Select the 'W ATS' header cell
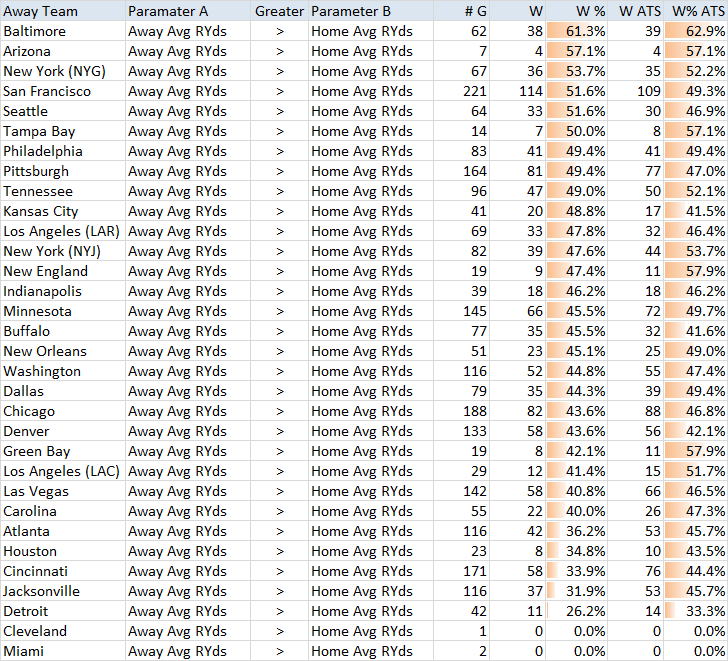The height and width of the screenshot is (661, 728). [x=636, y=11]
